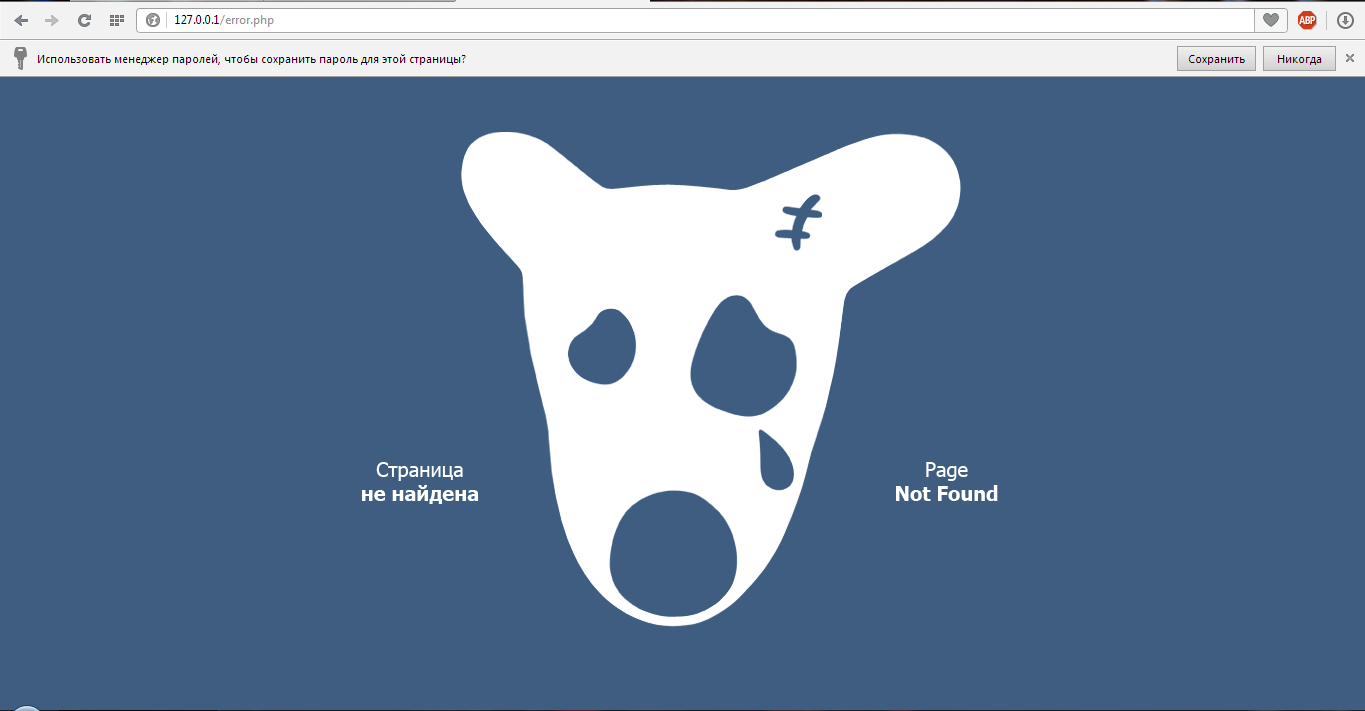Reload the error.php page
This screenshot has width=1365, height=711.
(x=85, y=20)
